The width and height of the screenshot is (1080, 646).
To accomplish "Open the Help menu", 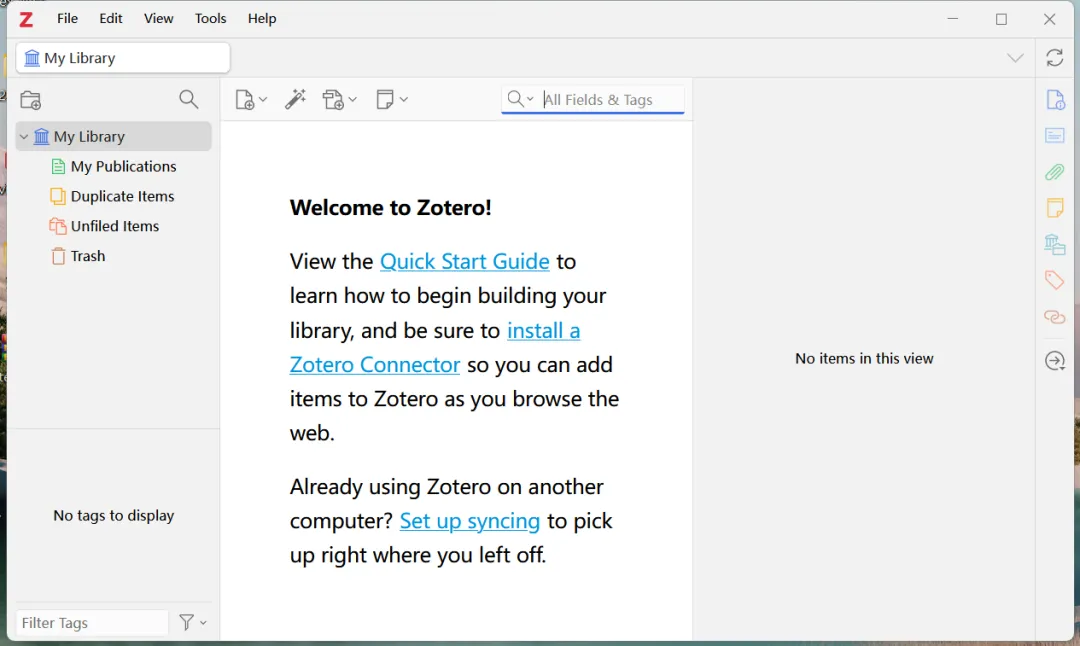I will 262,19.
